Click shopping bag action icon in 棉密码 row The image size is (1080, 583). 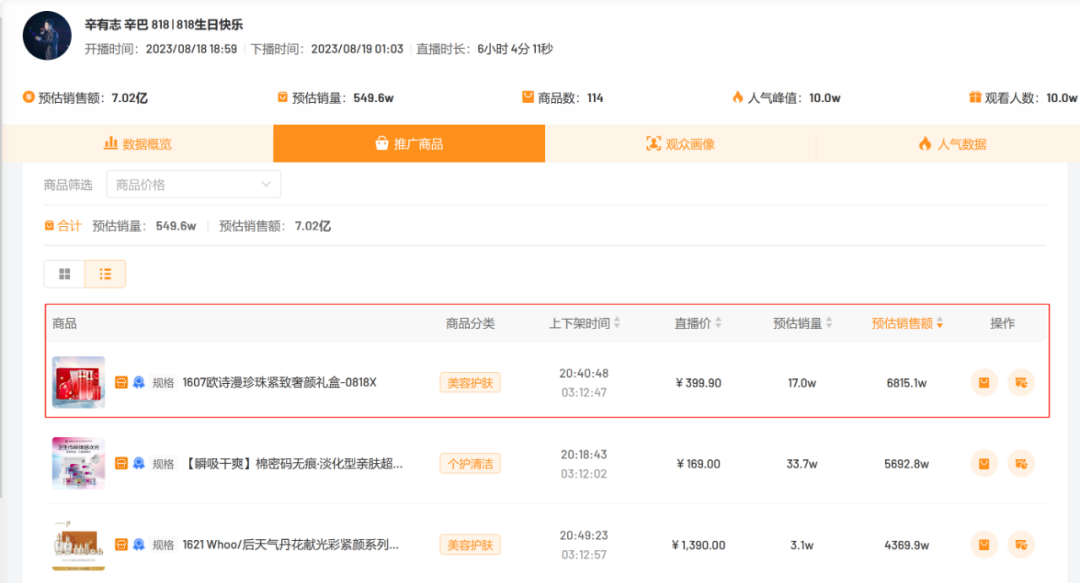tap(984, 463)
